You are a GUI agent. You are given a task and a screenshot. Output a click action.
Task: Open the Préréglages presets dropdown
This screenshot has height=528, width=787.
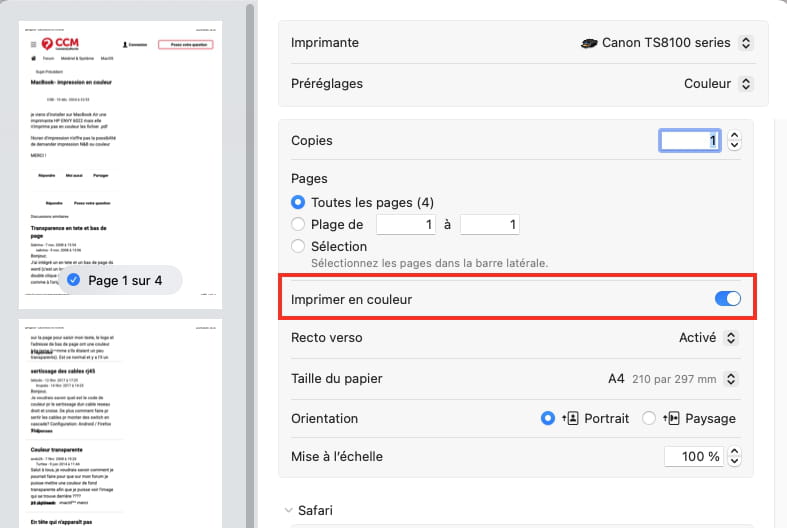(745, 84)
